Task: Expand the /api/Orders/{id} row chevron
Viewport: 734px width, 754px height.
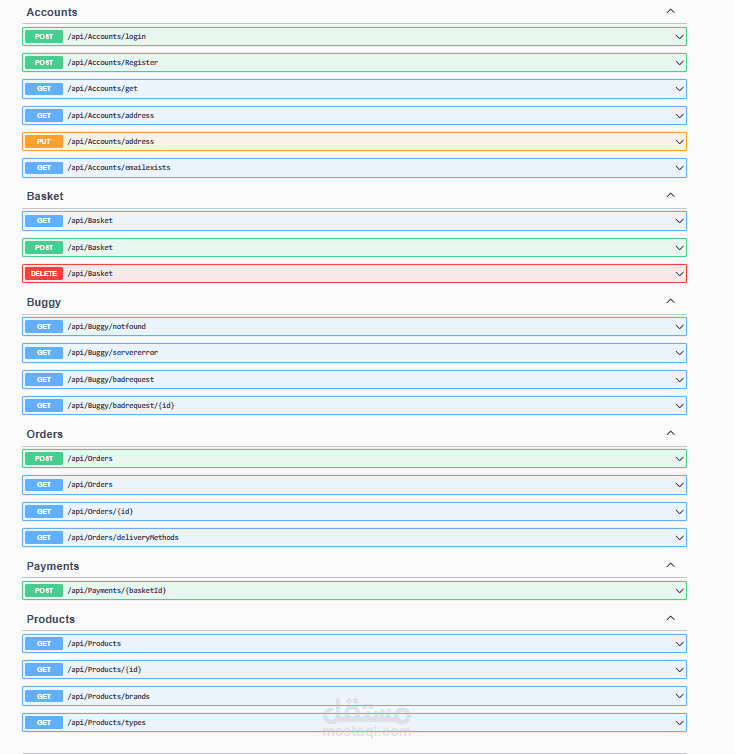Action: pyautogui.click(x=679, y=512)
